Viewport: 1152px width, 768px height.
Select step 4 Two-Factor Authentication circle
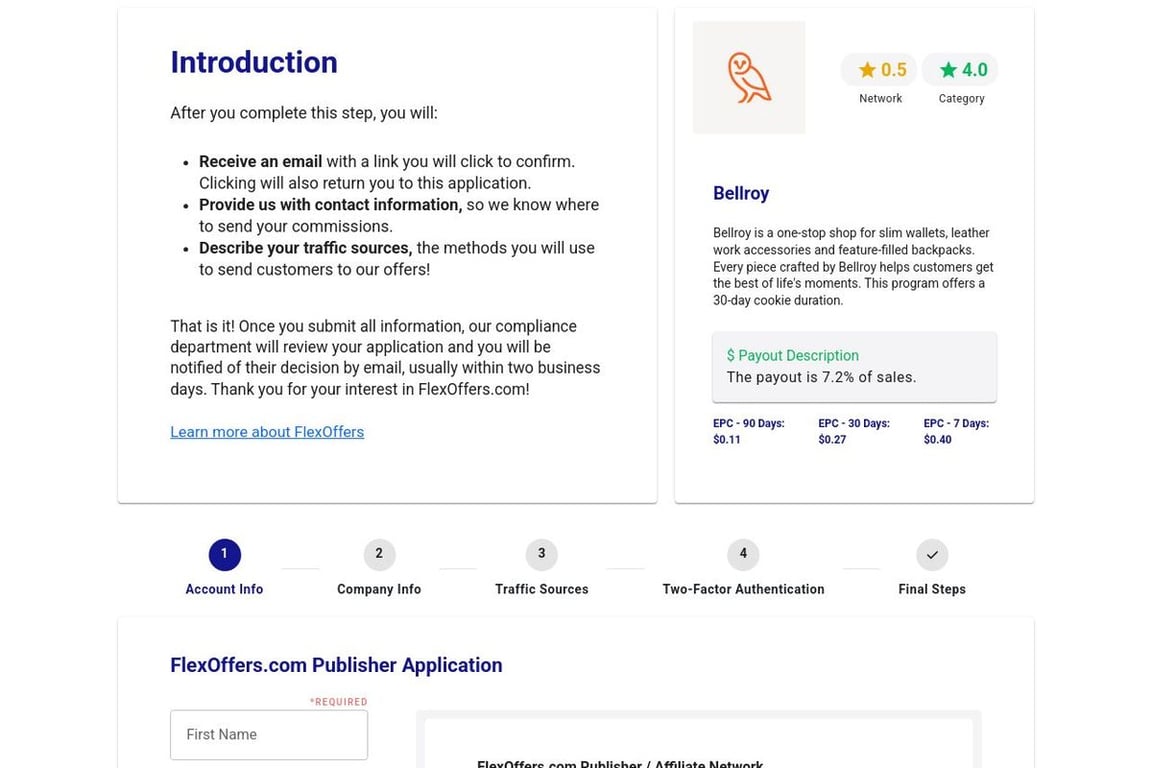pos(743,554)
